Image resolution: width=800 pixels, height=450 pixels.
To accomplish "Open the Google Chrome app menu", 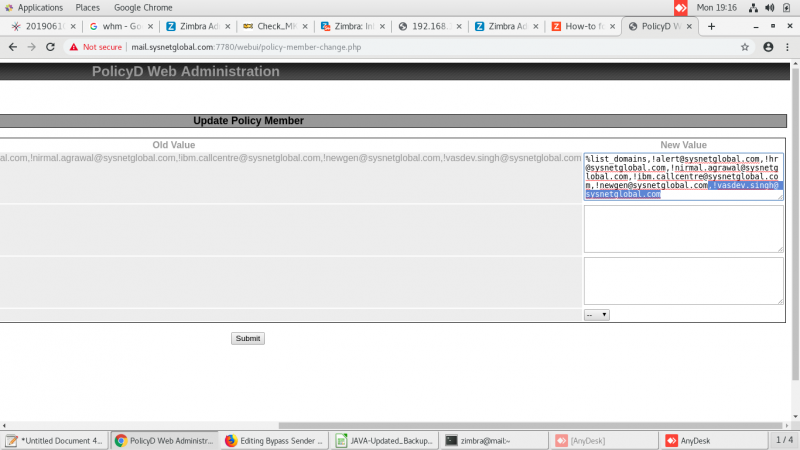I will point(143,8).
